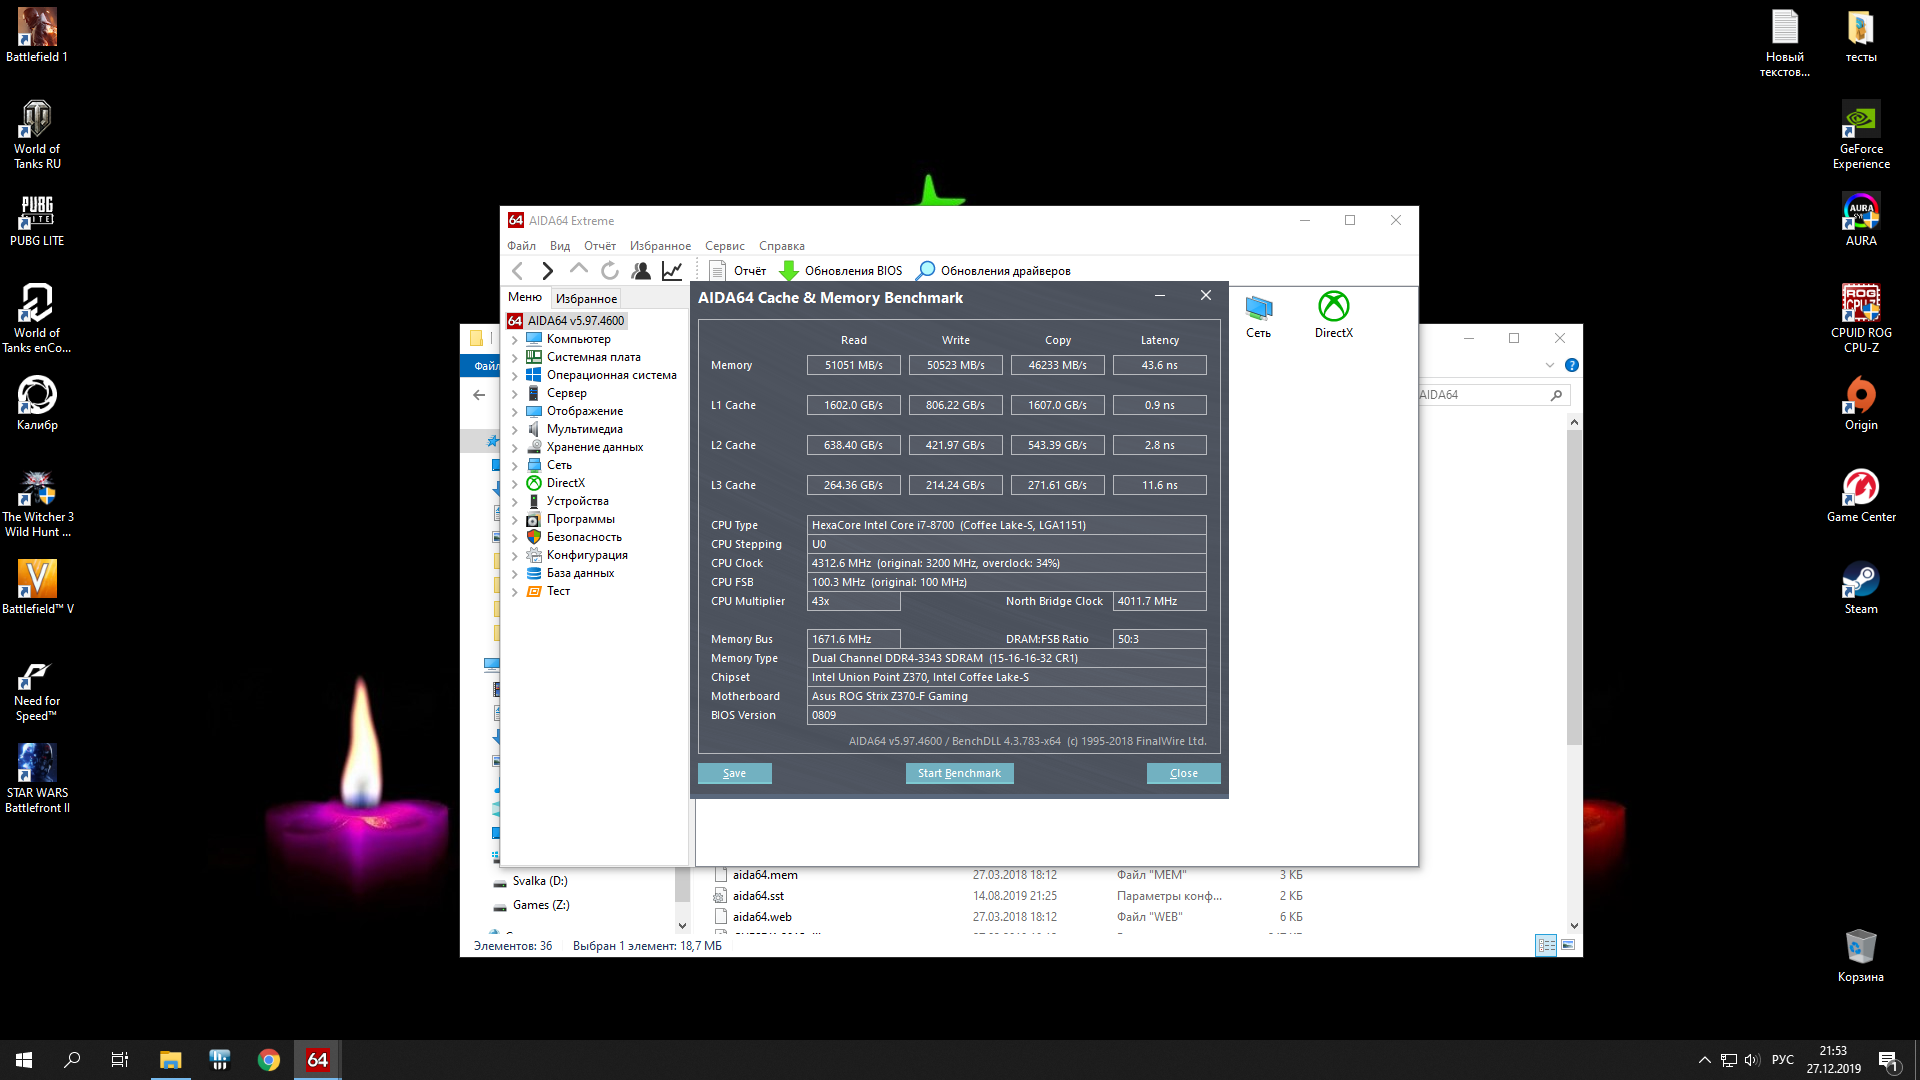Expand the Компьютер tree node
Viewport: 1920px width, 1080px height.
pos(515,340)
